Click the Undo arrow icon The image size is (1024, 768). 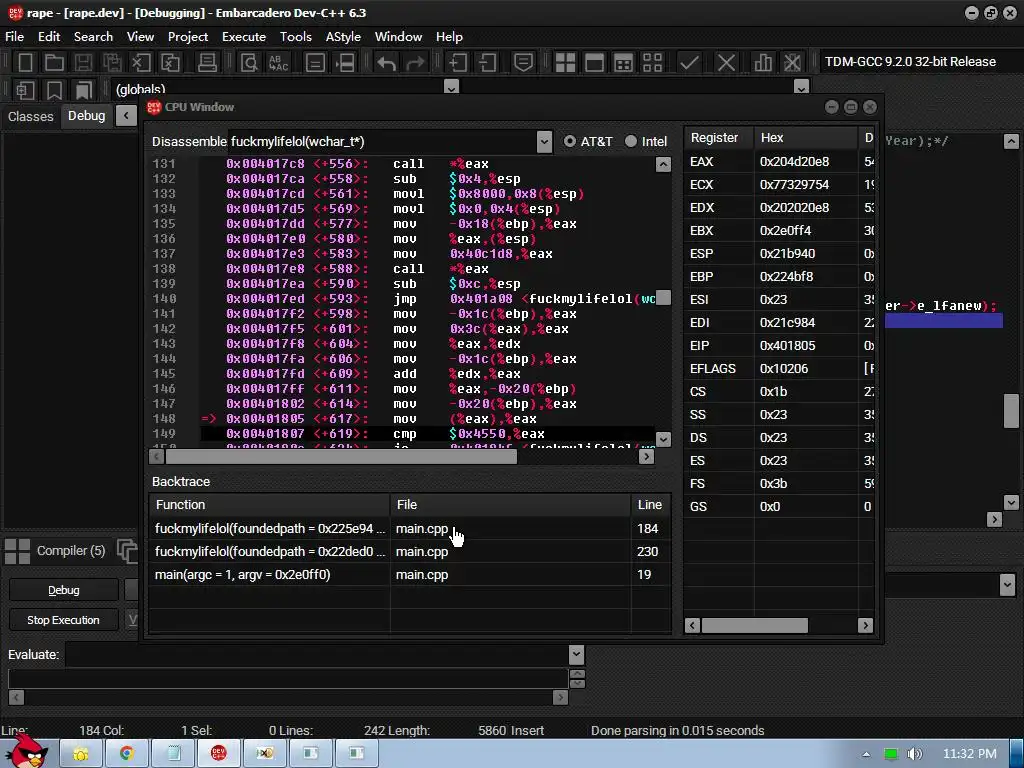pyautogui.click(x=386, y=62)
